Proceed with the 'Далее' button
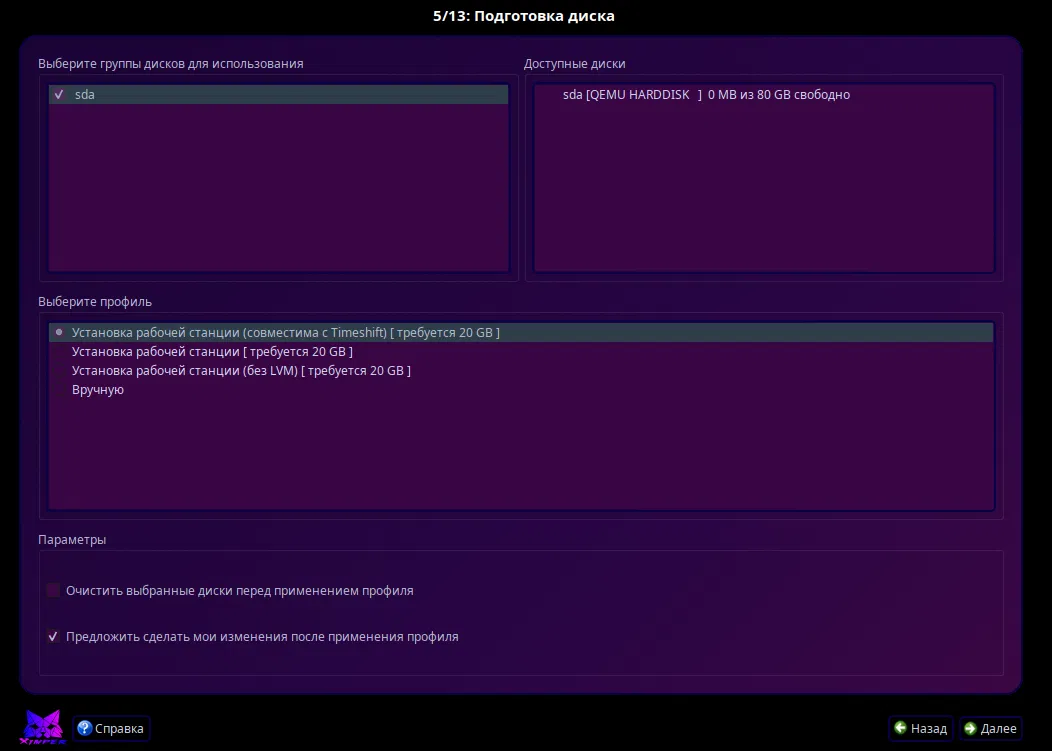Viewport: 1052px width, 751px height. coord(991,728)
